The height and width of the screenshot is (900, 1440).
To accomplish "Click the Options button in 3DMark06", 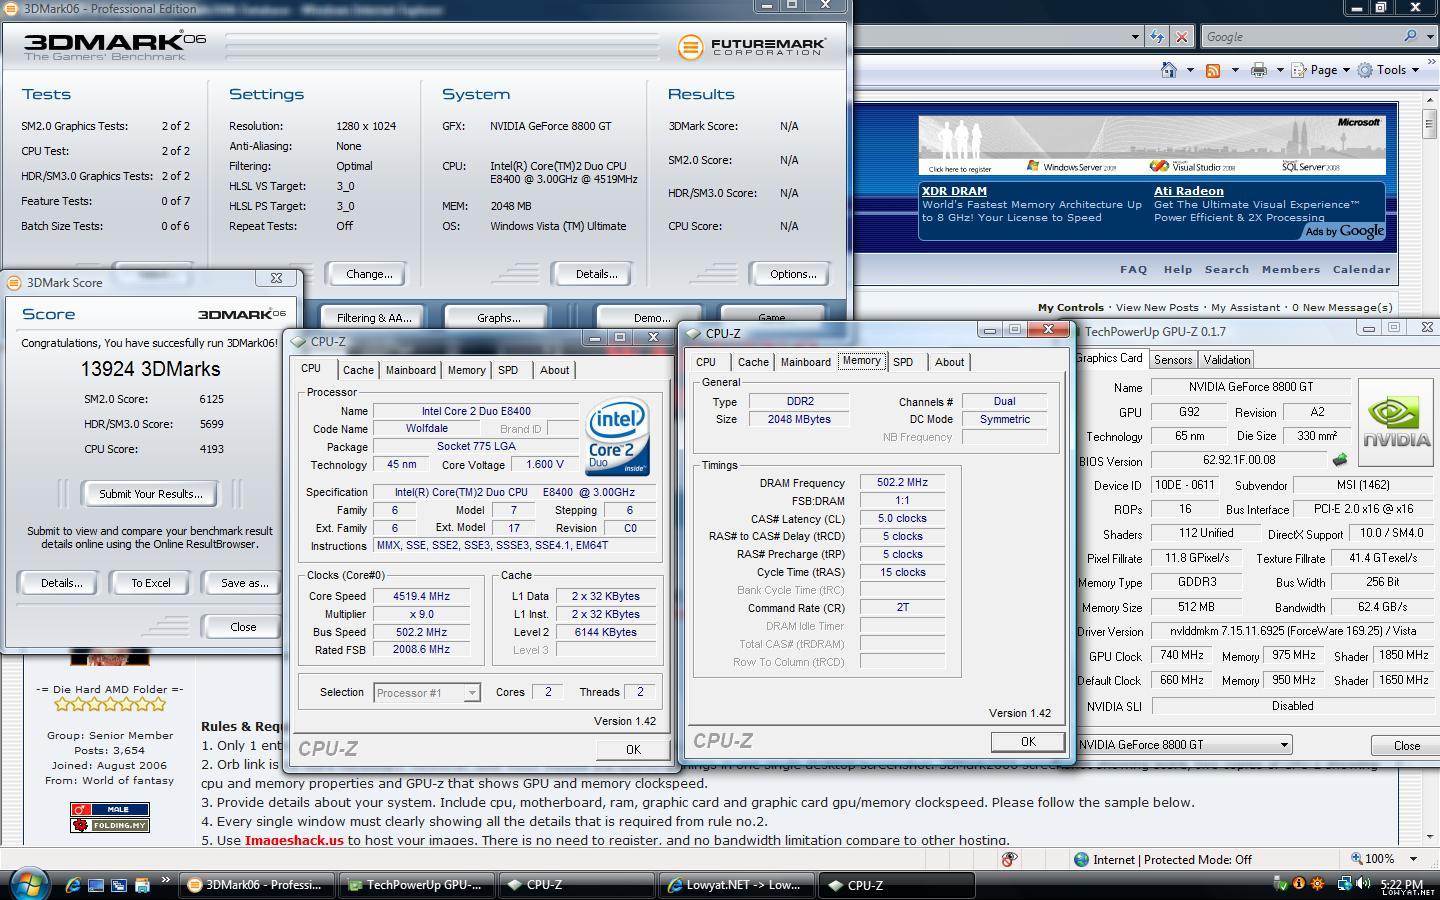I will (x=793, y=273).
